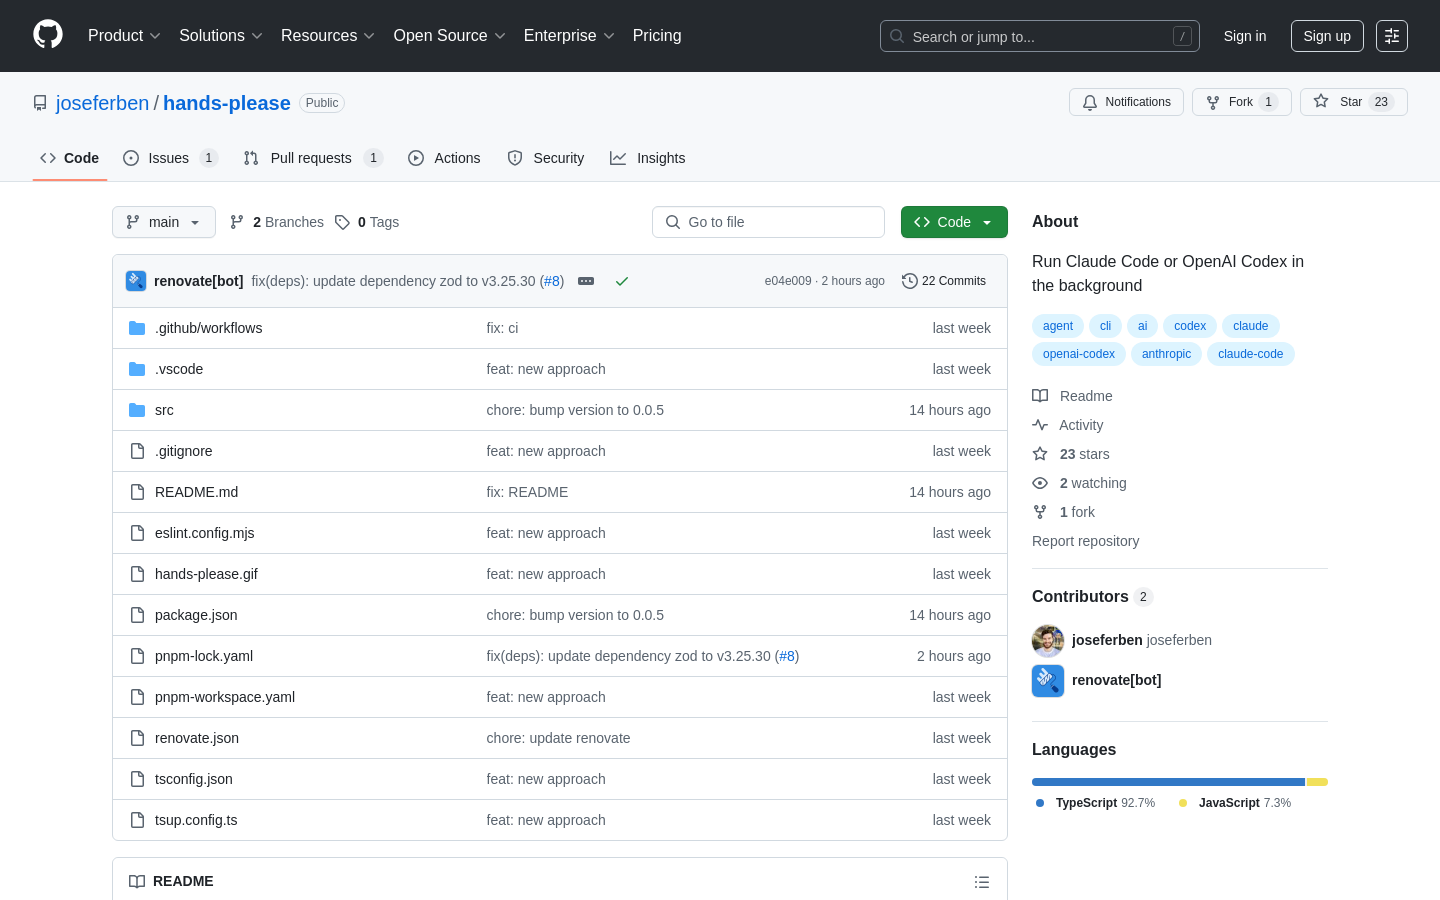
Task: Open commit 'chore: update renovate' message
Action: pyautogui.click(x=558, y=738)
